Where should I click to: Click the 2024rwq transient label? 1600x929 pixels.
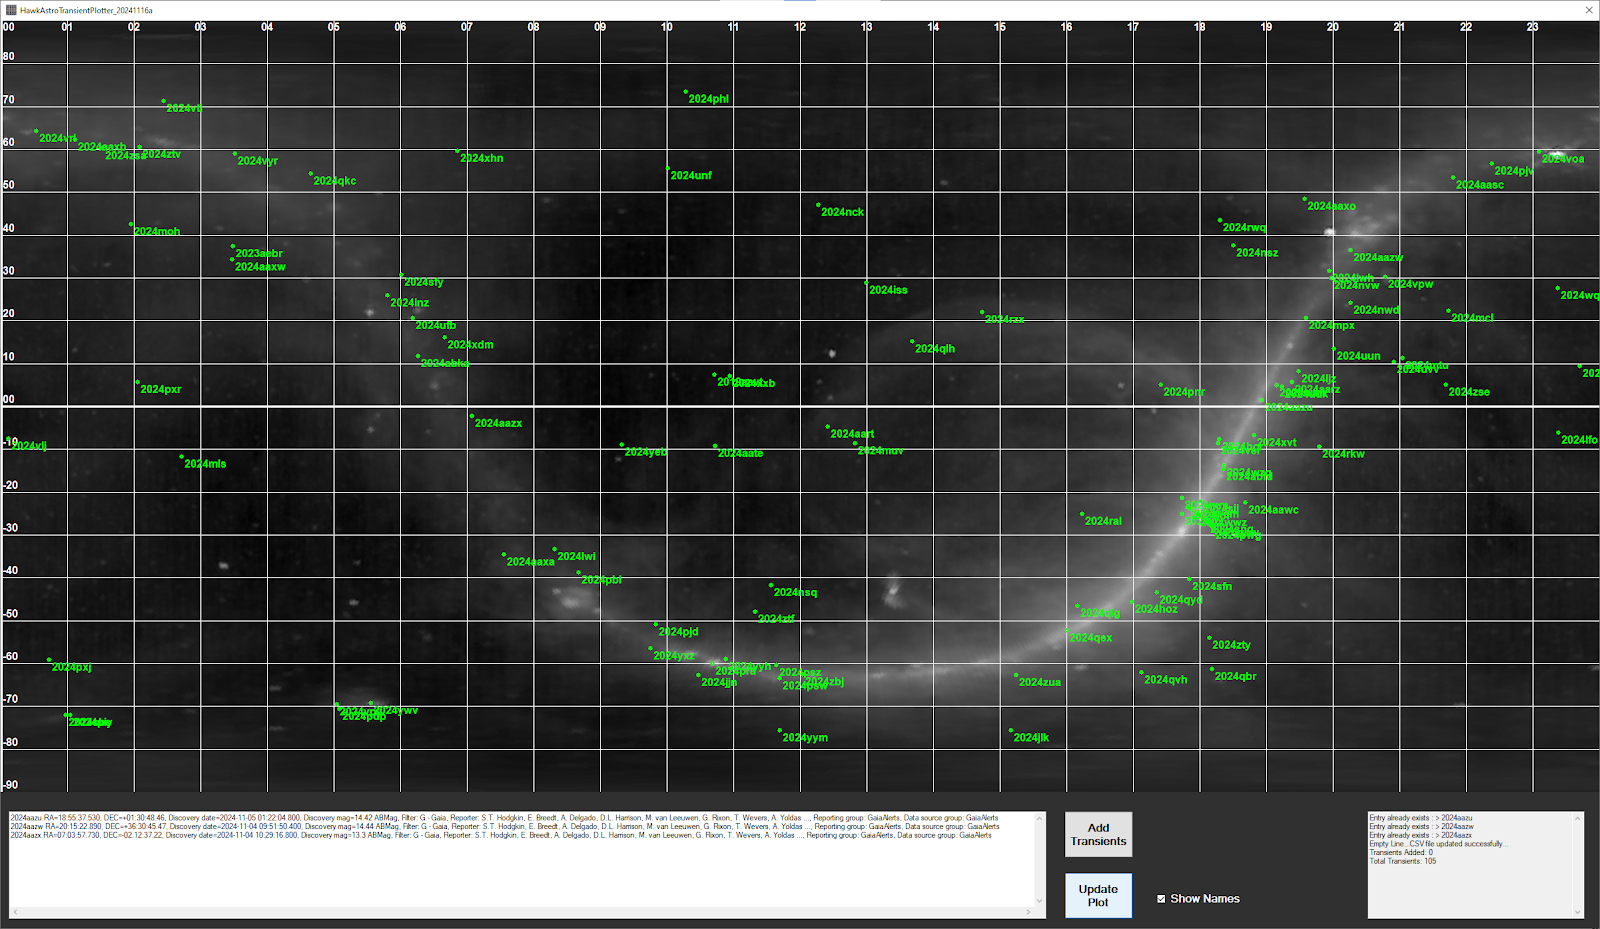(x=1245, y=228)
